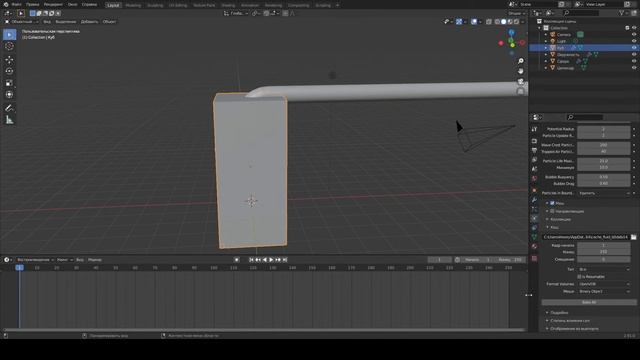Select the Rotate tool
The height and width of the screenshot is (360, 640).
pyautogui.click(x=9, y=71)
